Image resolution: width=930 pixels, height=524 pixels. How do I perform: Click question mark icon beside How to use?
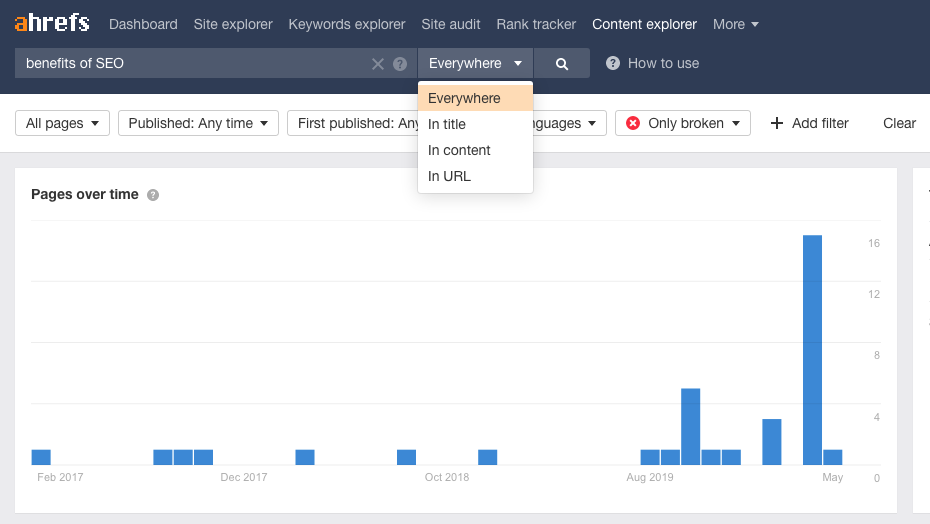(x=613, y=63)
